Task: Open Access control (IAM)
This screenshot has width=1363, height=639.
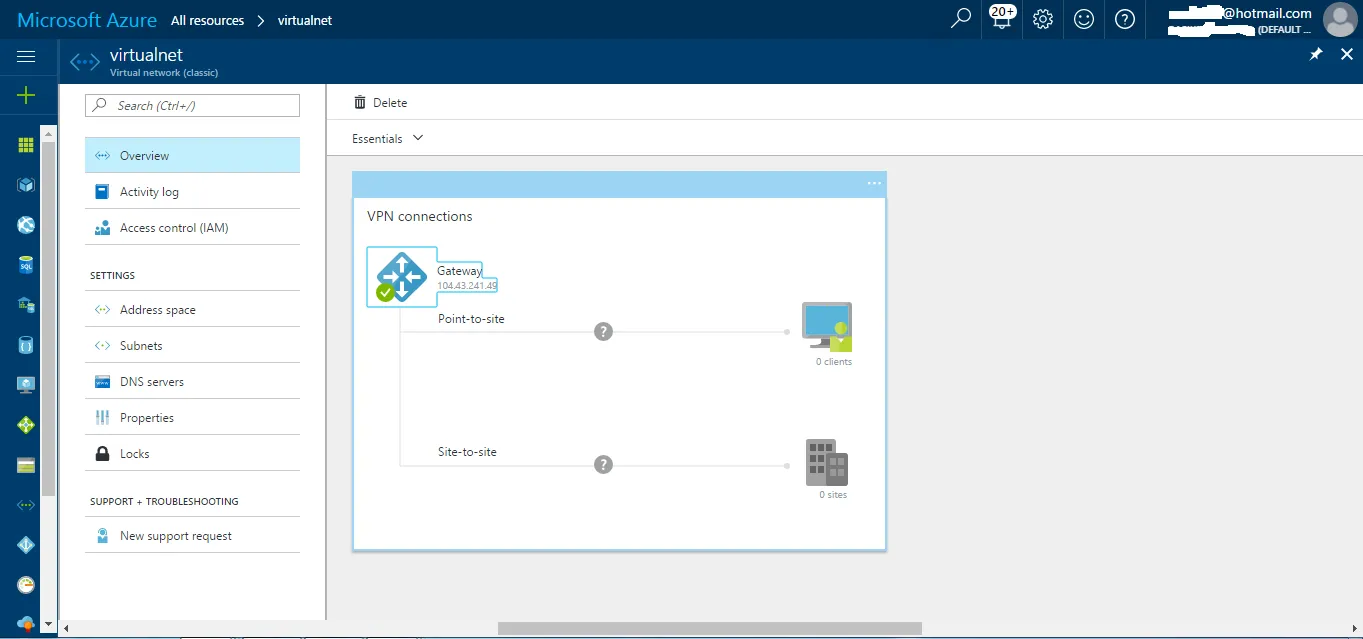Action: (x=192, y=227)
